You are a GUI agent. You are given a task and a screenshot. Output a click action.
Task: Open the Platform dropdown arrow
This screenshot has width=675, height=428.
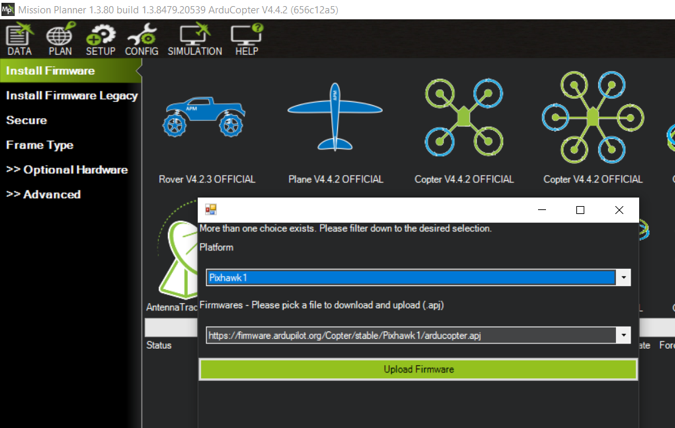[623, 278]
